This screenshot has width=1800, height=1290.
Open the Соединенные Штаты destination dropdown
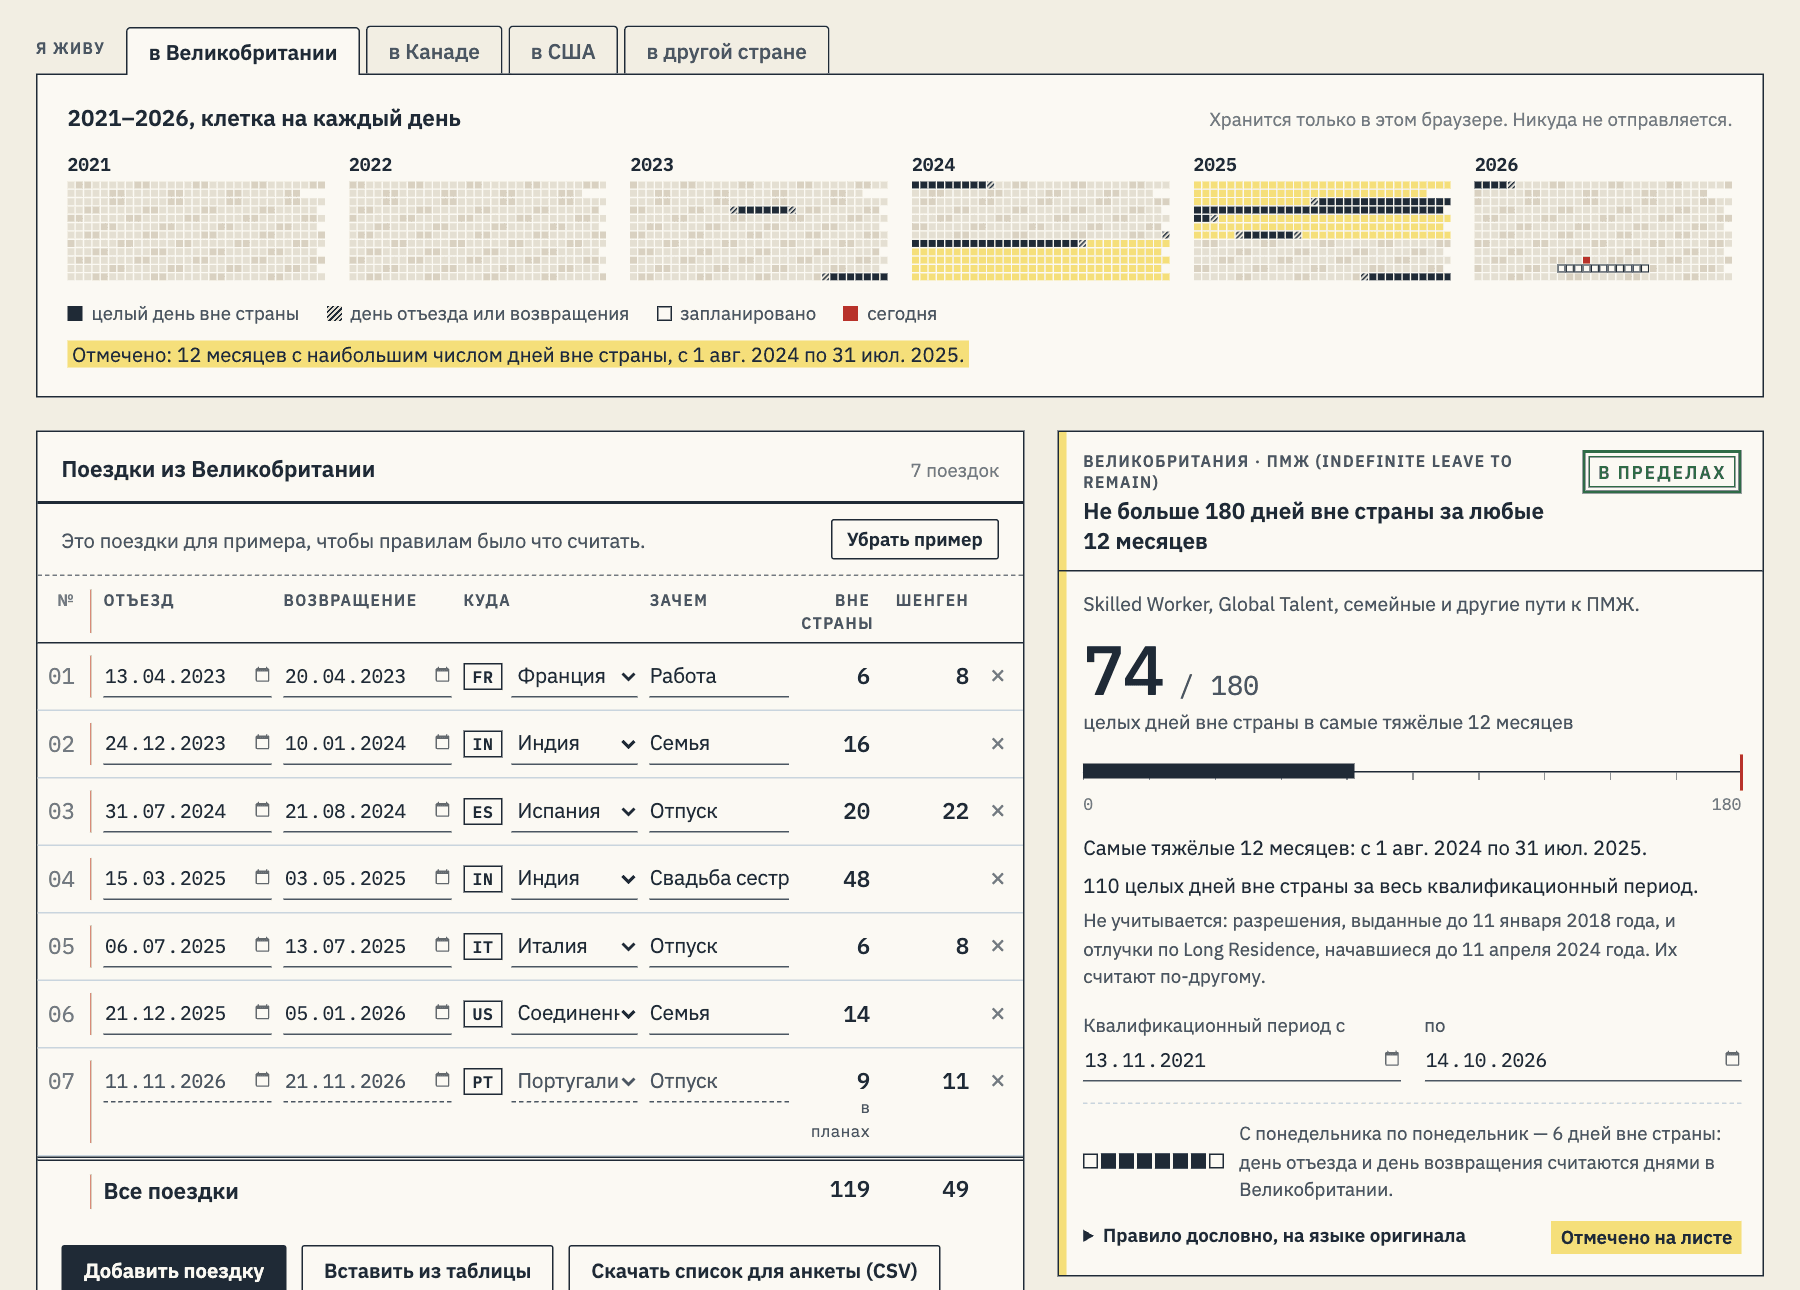click(x=574, y=1014)
